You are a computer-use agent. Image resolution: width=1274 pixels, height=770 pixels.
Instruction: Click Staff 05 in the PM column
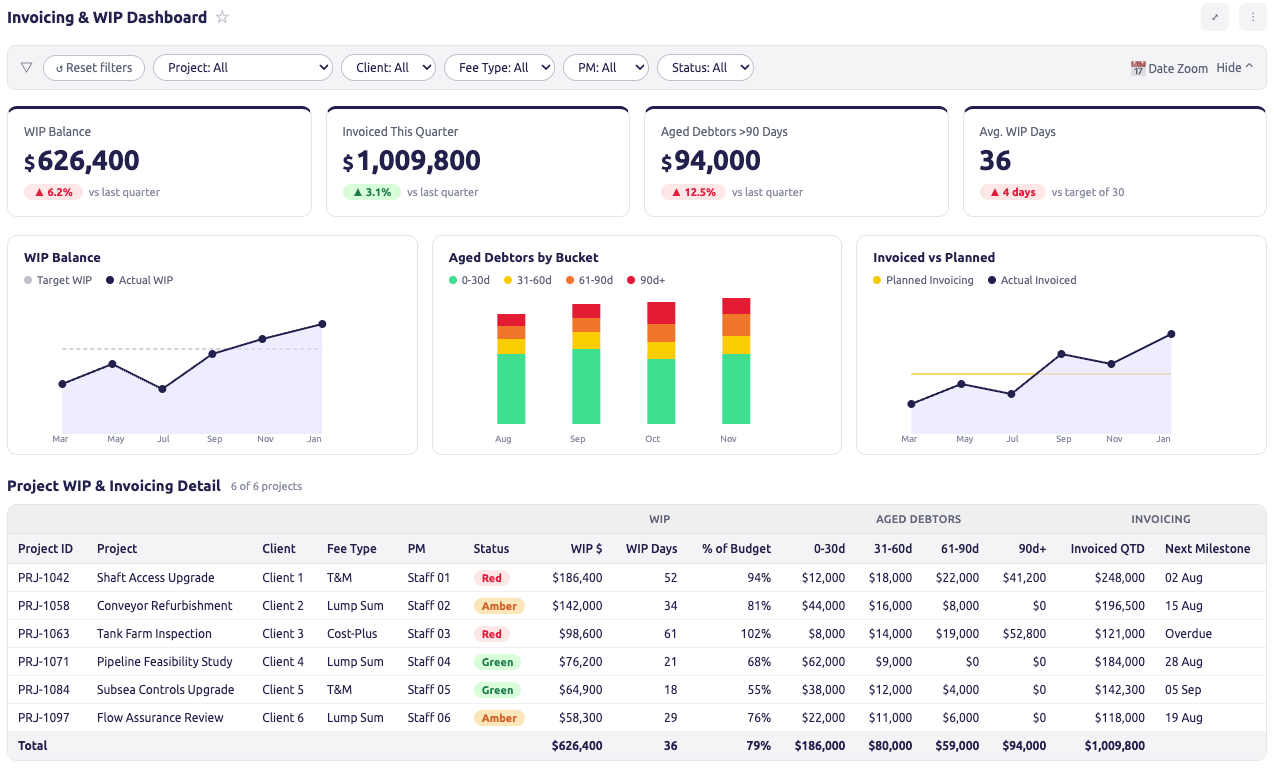tap(429, 690)
